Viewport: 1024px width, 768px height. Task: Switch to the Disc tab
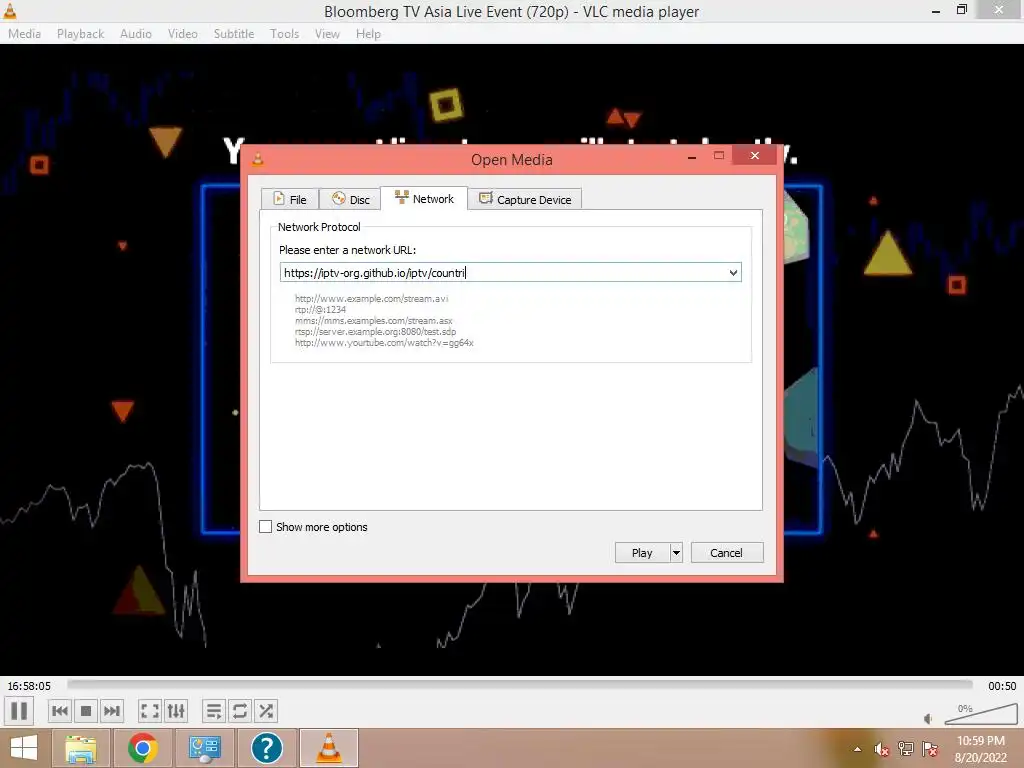coord(350,199)
